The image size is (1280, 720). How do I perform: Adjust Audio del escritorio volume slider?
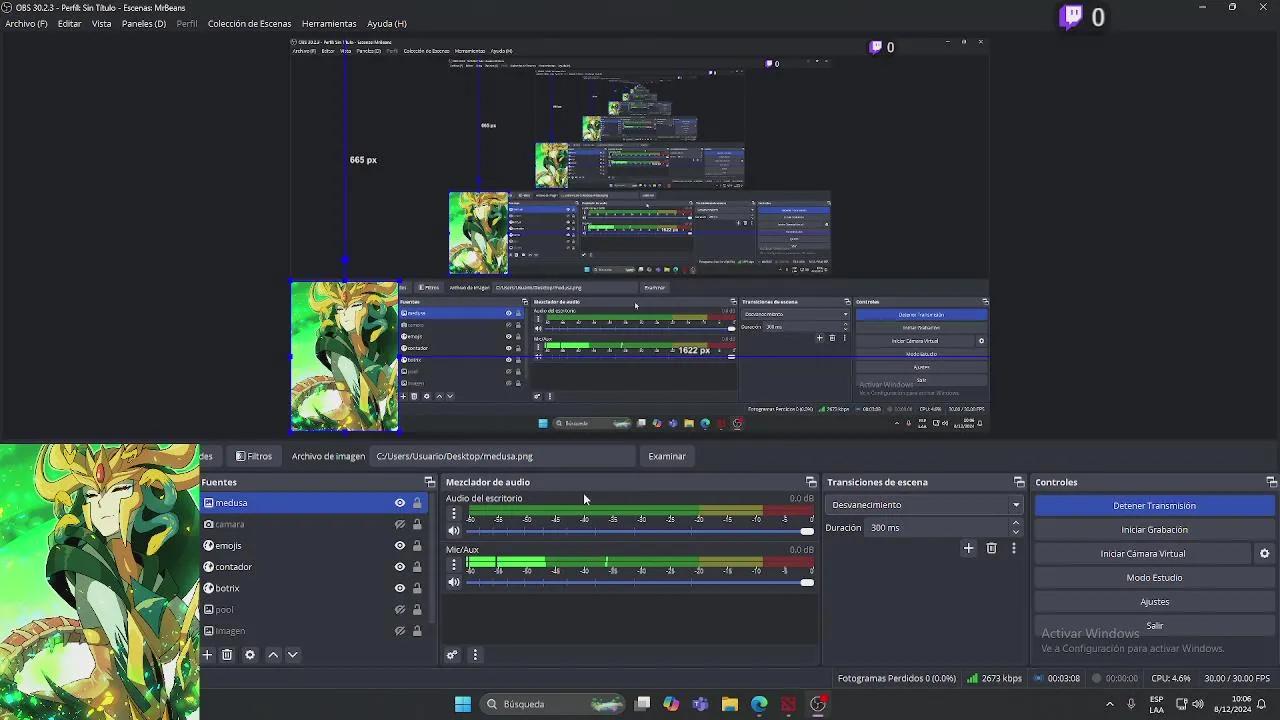pos(640,531)
